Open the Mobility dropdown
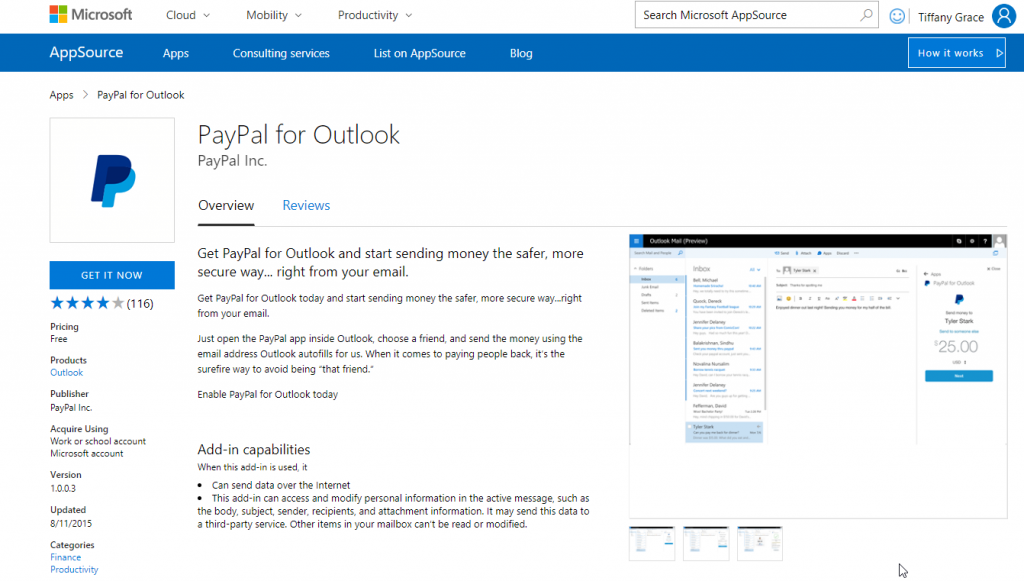The height and width of the screenshot is (581, 1024). tap(272, 14)
